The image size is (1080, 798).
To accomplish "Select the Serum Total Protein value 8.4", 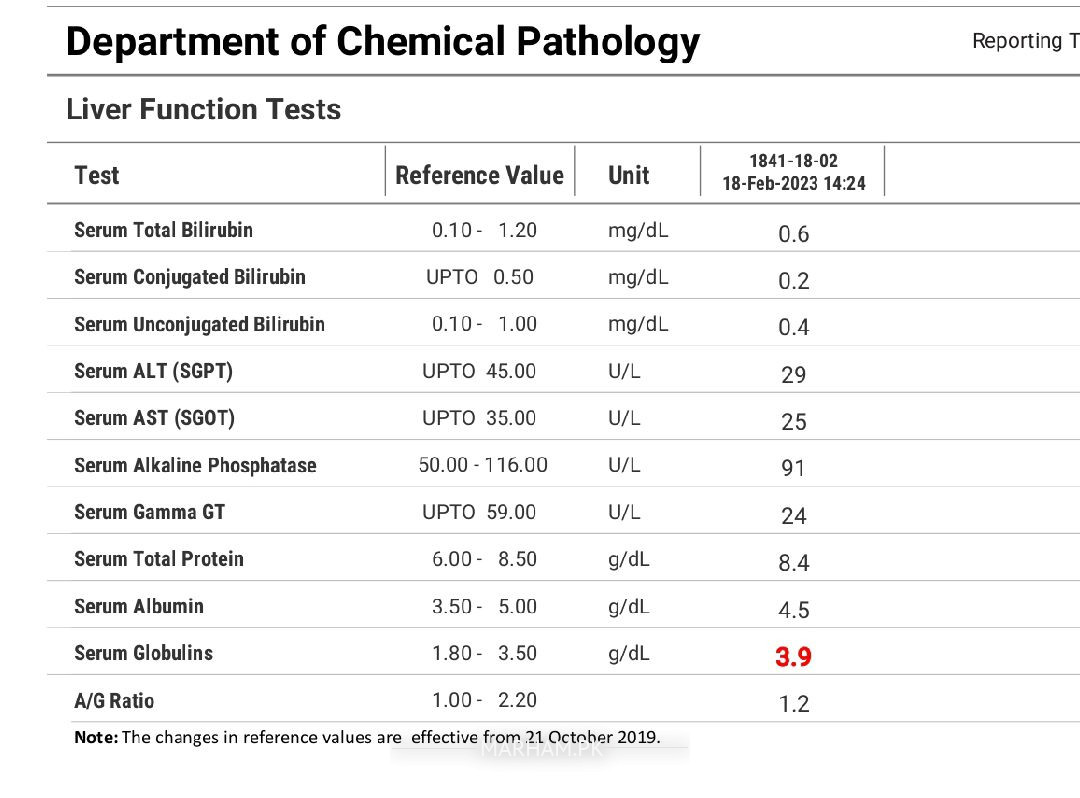I will pyautogui.click(x=793, y=563).
